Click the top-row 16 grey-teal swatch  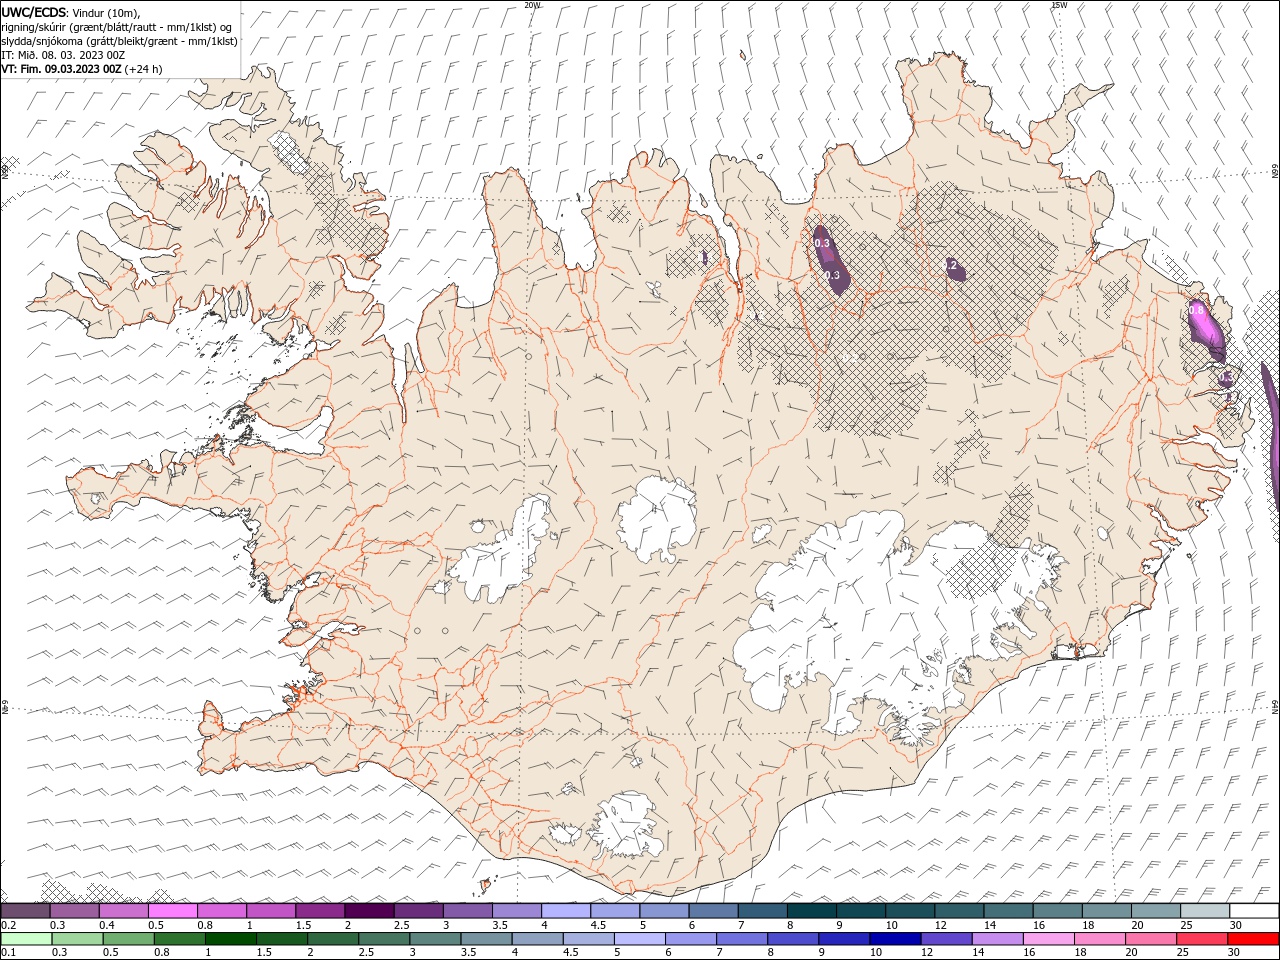1057,911
